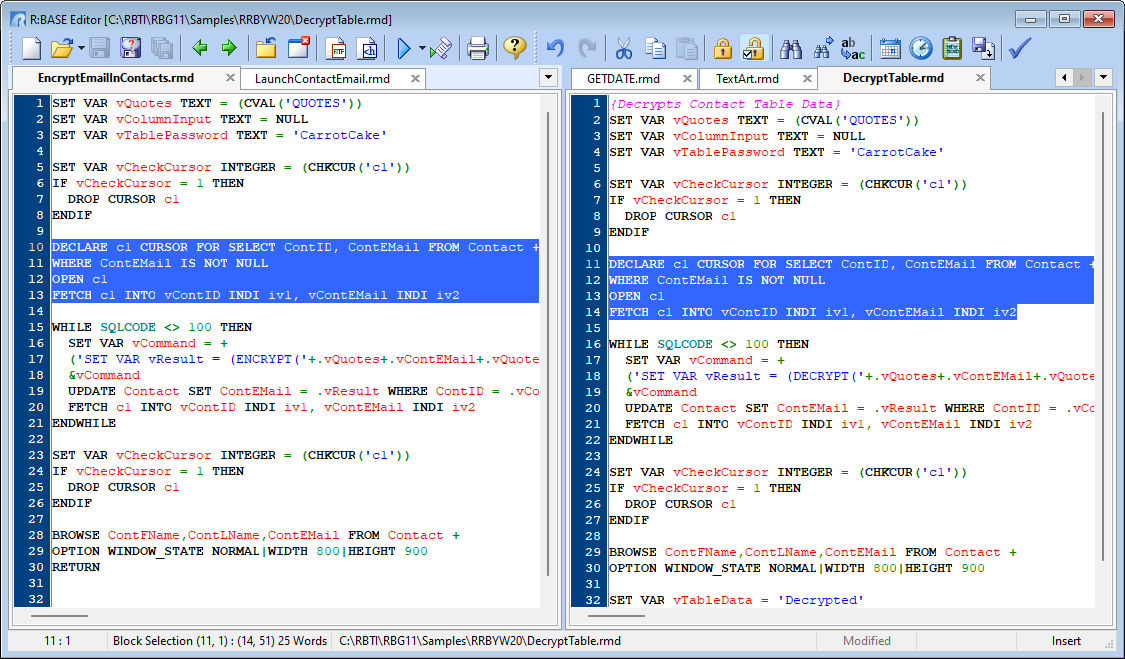Click the clipboard notes icon

952,49
